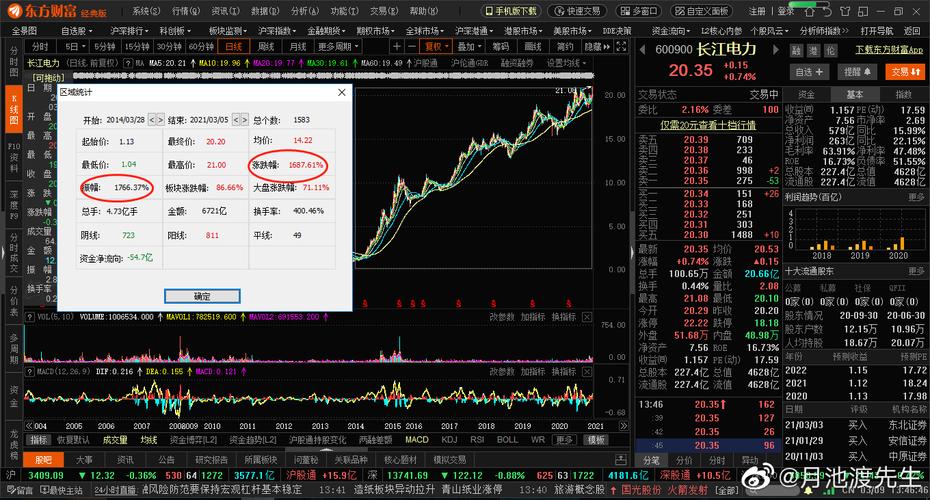The image size is (930, 500).
Task: Click 登录 to log in
Action: coord(785,11)
